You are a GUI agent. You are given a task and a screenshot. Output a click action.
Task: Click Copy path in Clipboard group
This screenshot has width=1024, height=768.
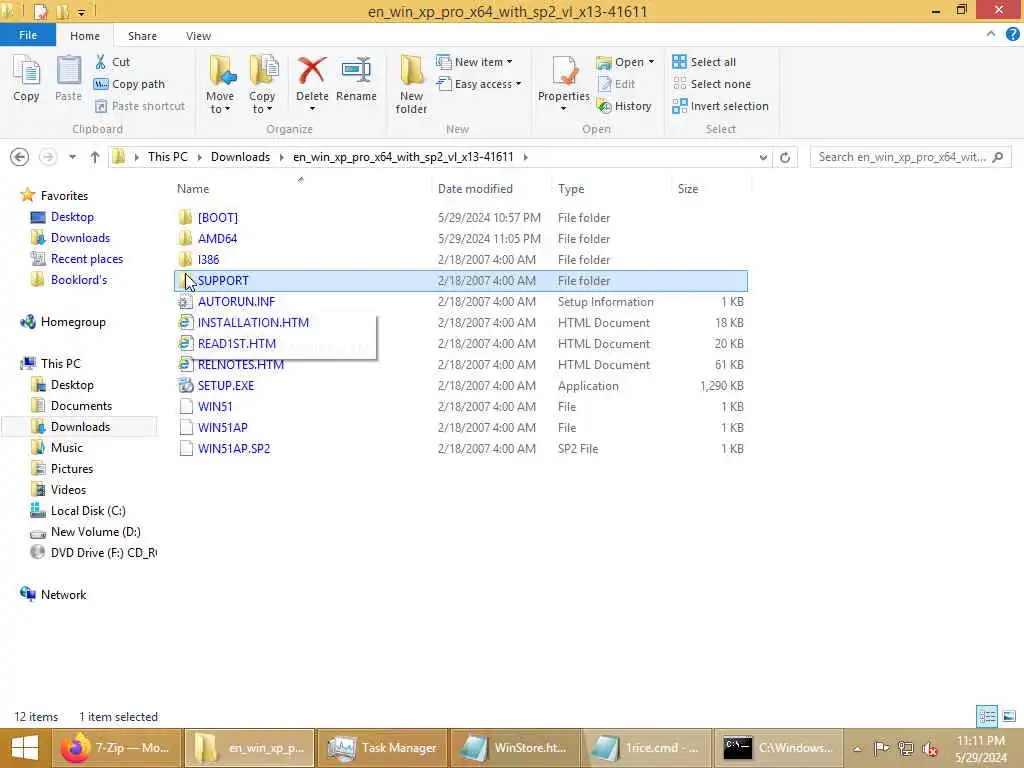tap(129, 84)
